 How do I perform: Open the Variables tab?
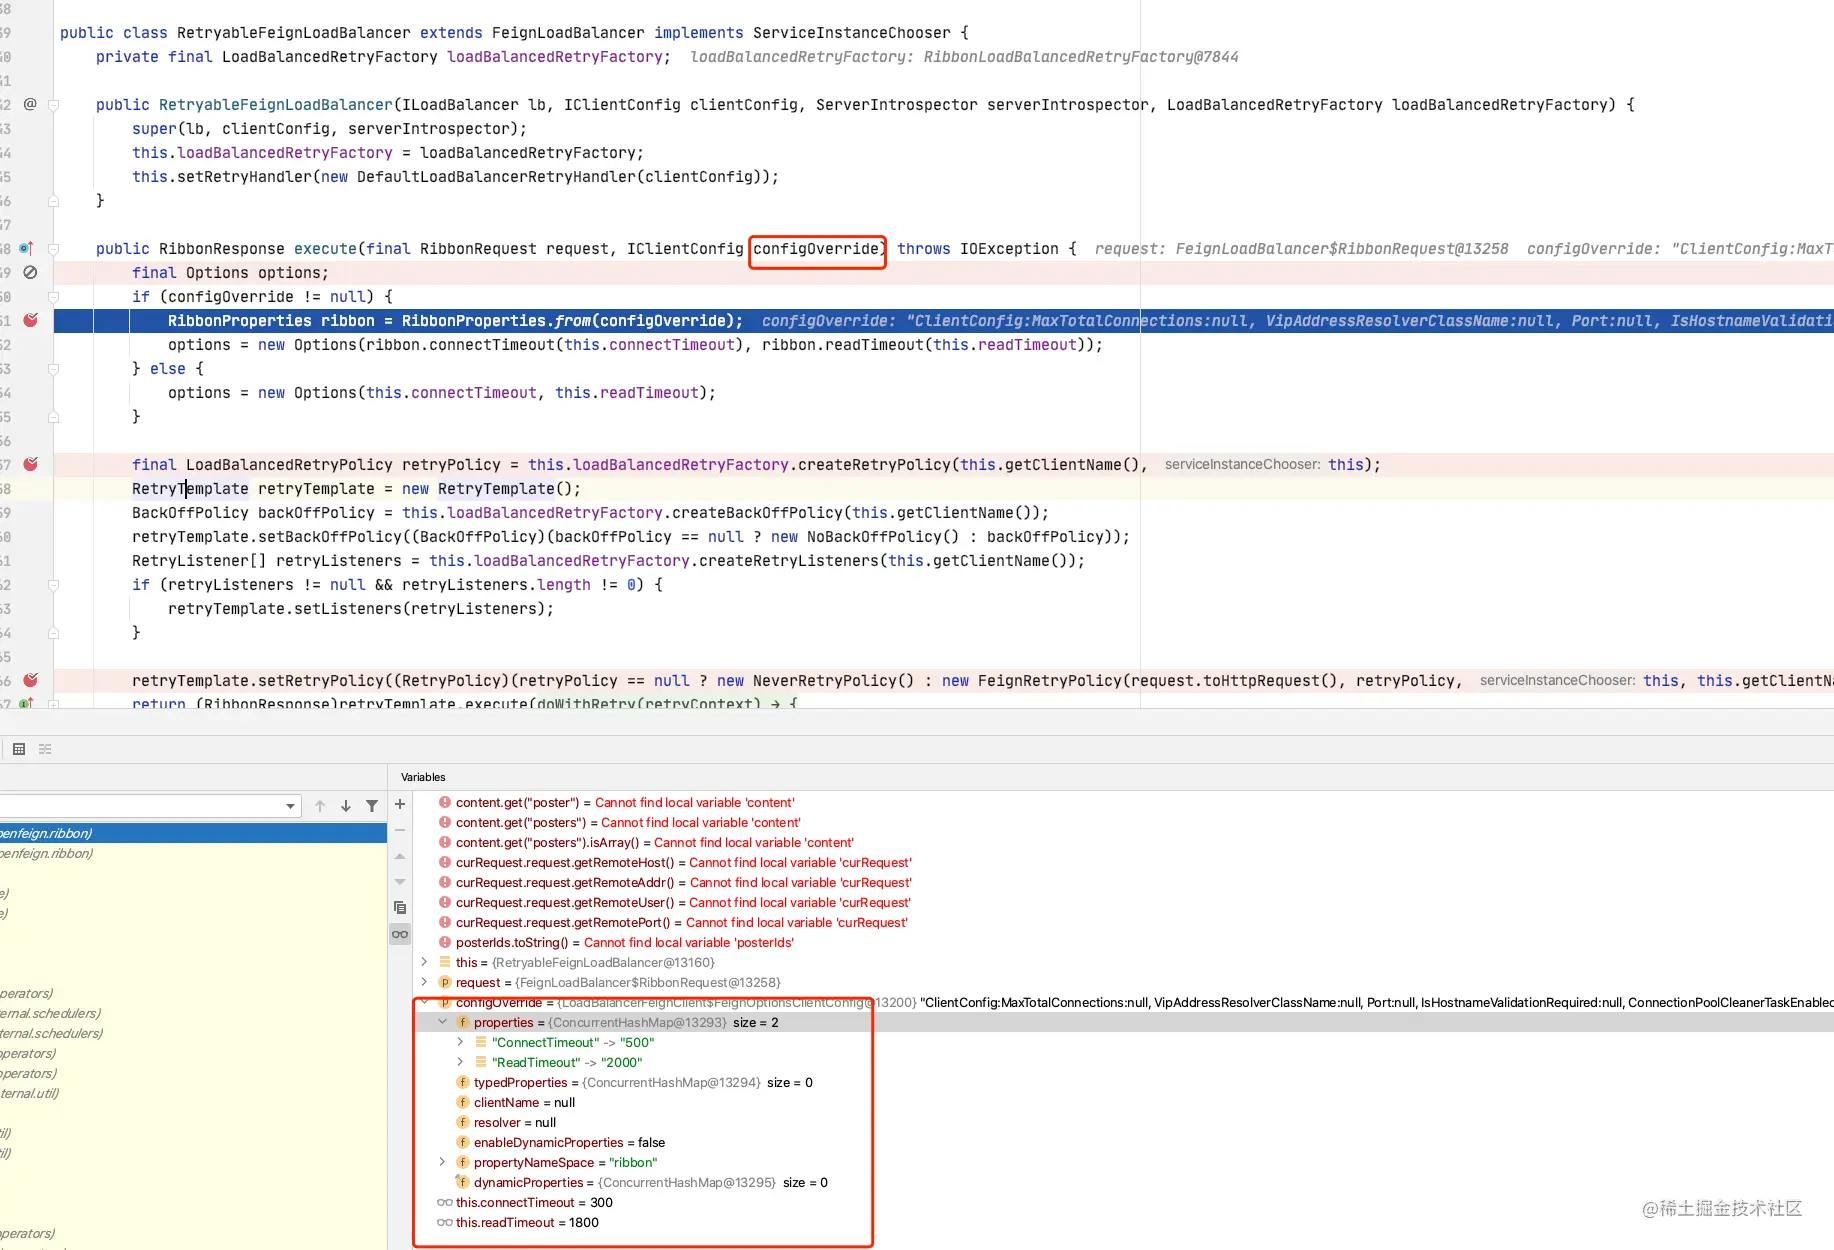click(423, 777)
